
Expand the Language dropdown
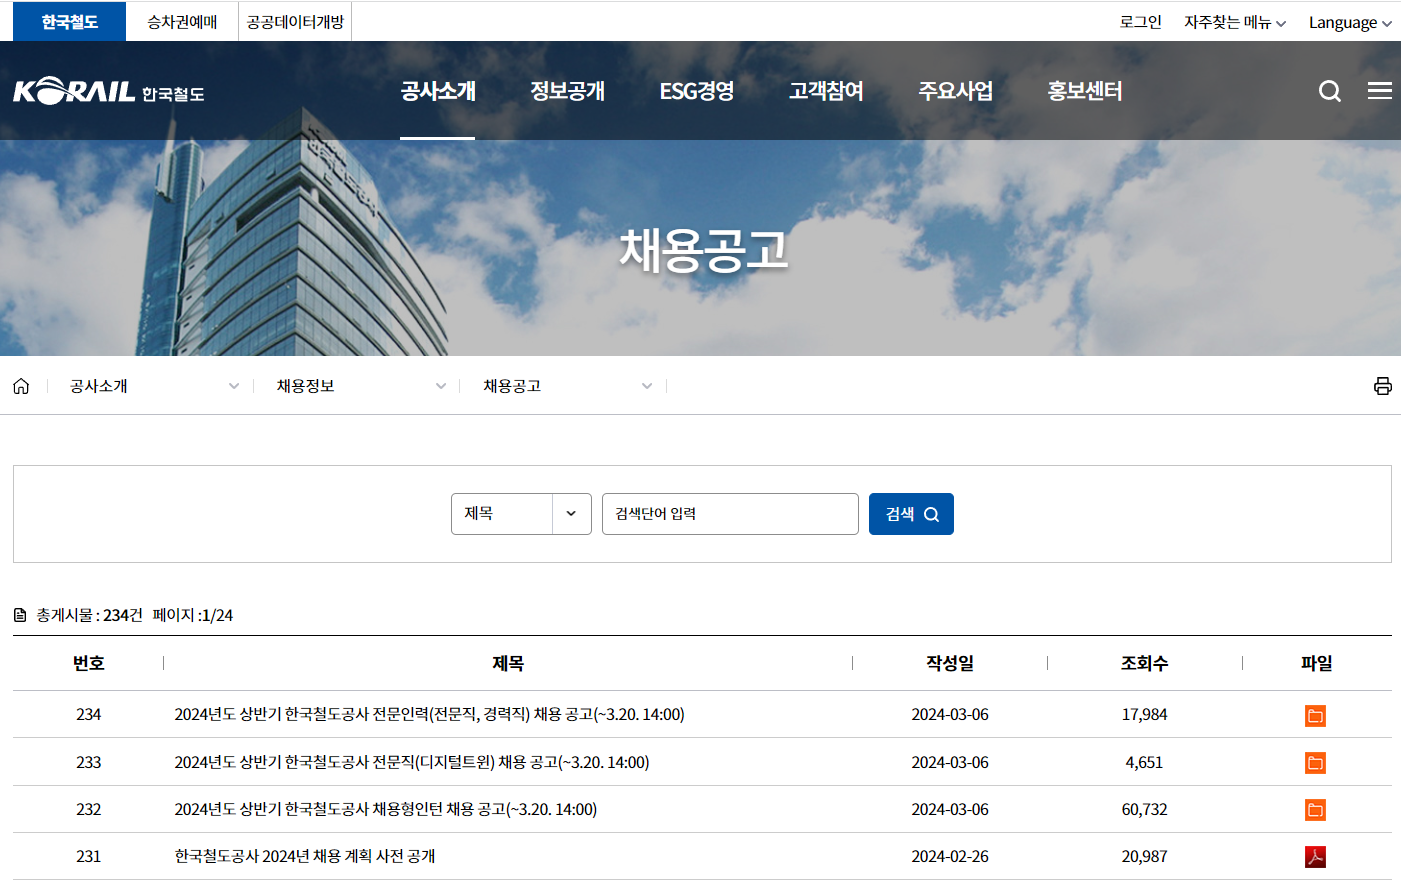(1349, 21)
